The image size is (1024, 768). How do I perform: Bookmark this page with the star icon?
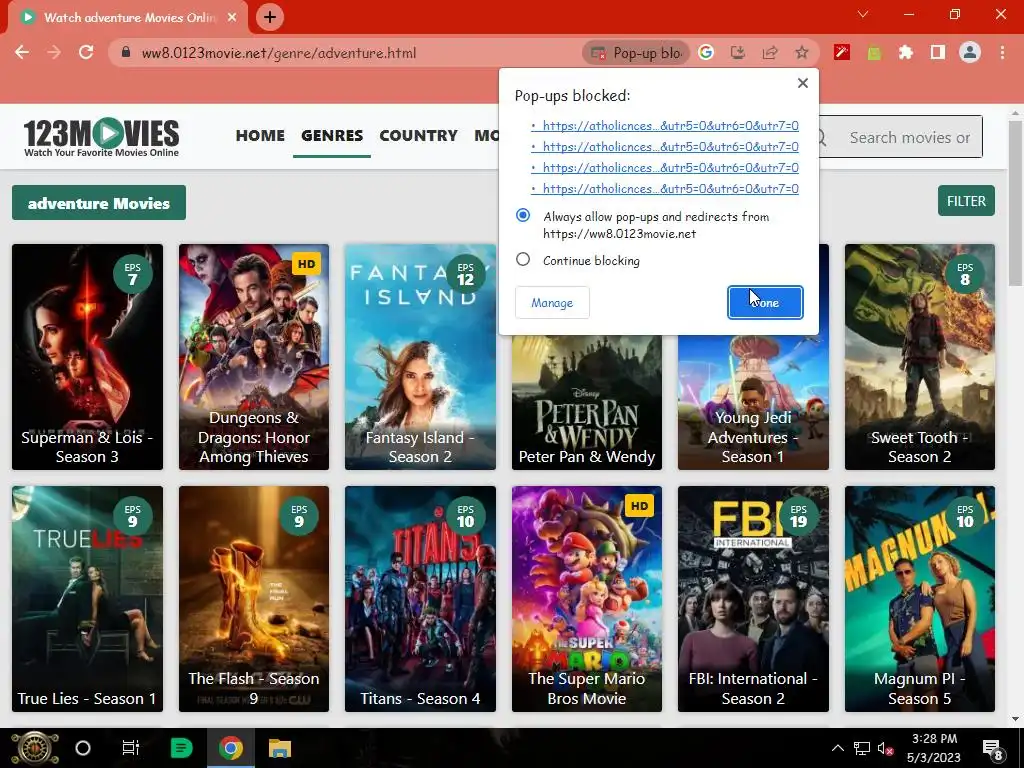(x=802, y=52)
